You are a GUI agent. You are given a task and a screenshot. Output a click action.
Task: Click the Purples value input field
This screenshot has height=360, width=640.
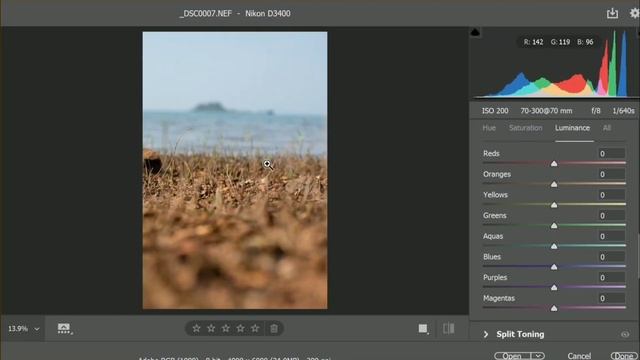[611, 278]
